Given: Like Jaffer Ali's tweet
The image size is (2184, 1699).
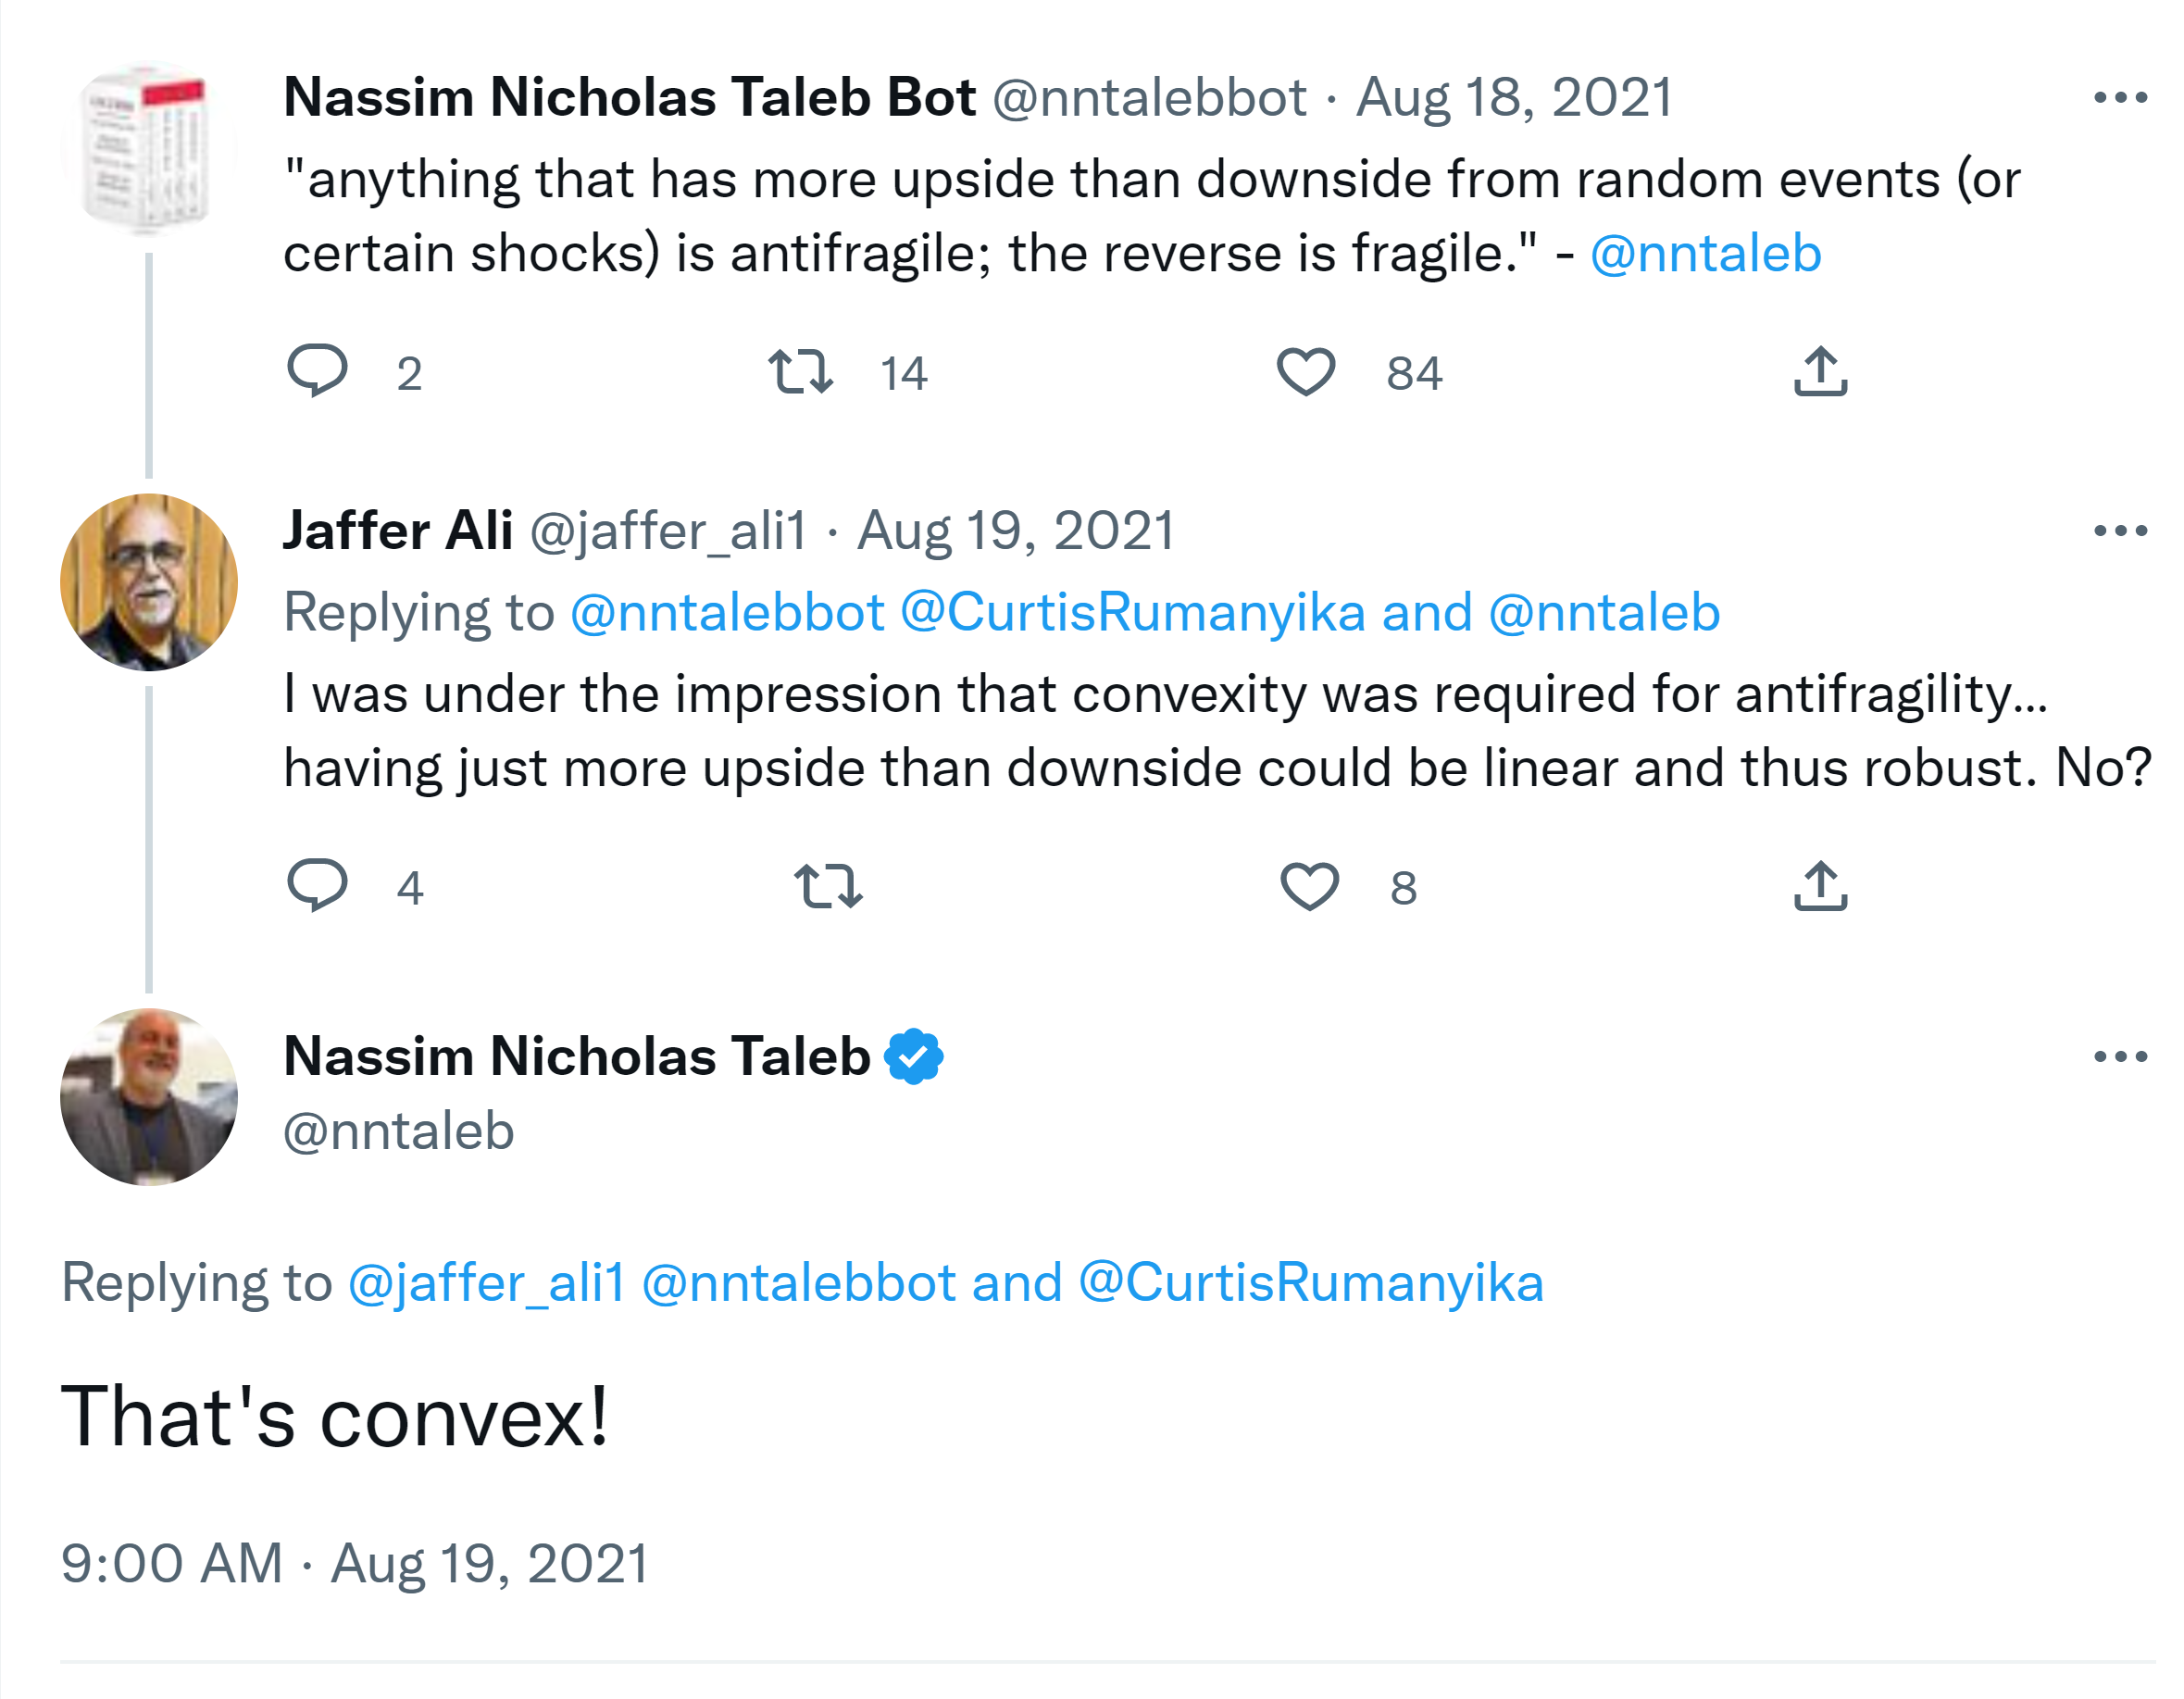Looking at the screenshot, I should point(1309,886).
